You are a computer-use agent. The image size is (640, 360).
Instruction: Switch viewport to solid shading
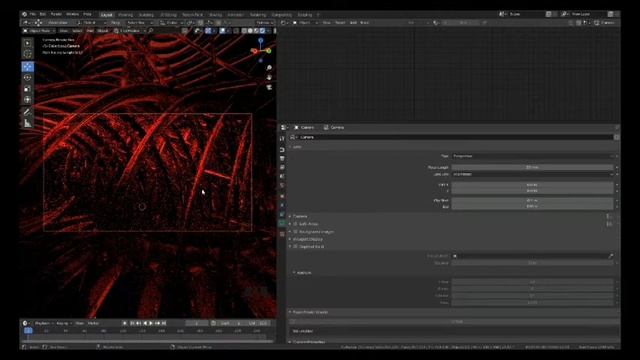pos(250,31)
